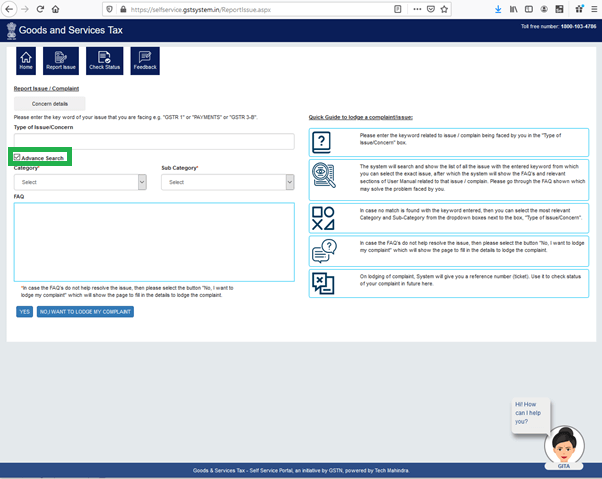
Task: Save page to Pocket icon
Action: [x=431, y=9]
